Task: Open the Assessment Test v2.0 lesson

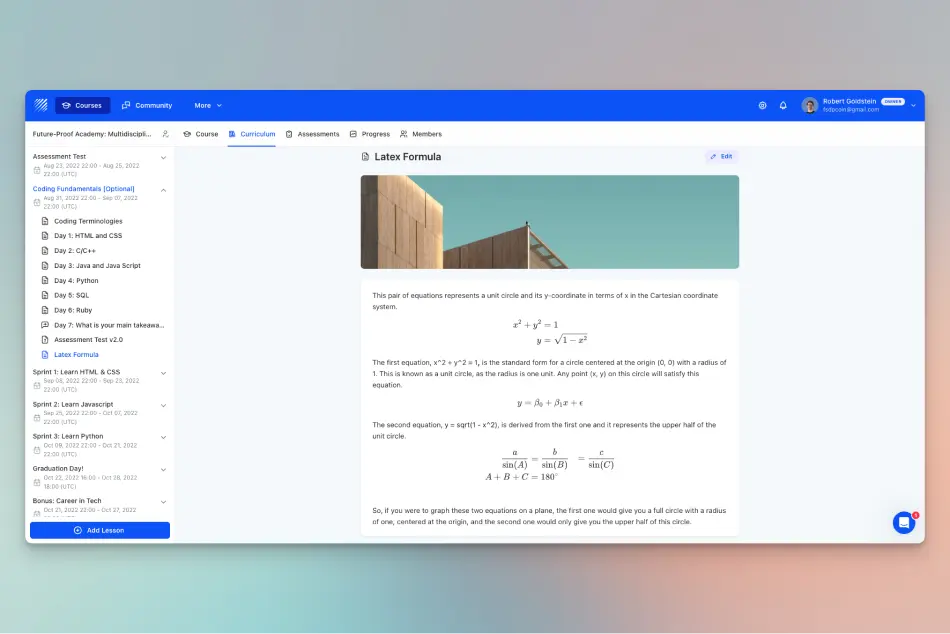Action: 88,340
